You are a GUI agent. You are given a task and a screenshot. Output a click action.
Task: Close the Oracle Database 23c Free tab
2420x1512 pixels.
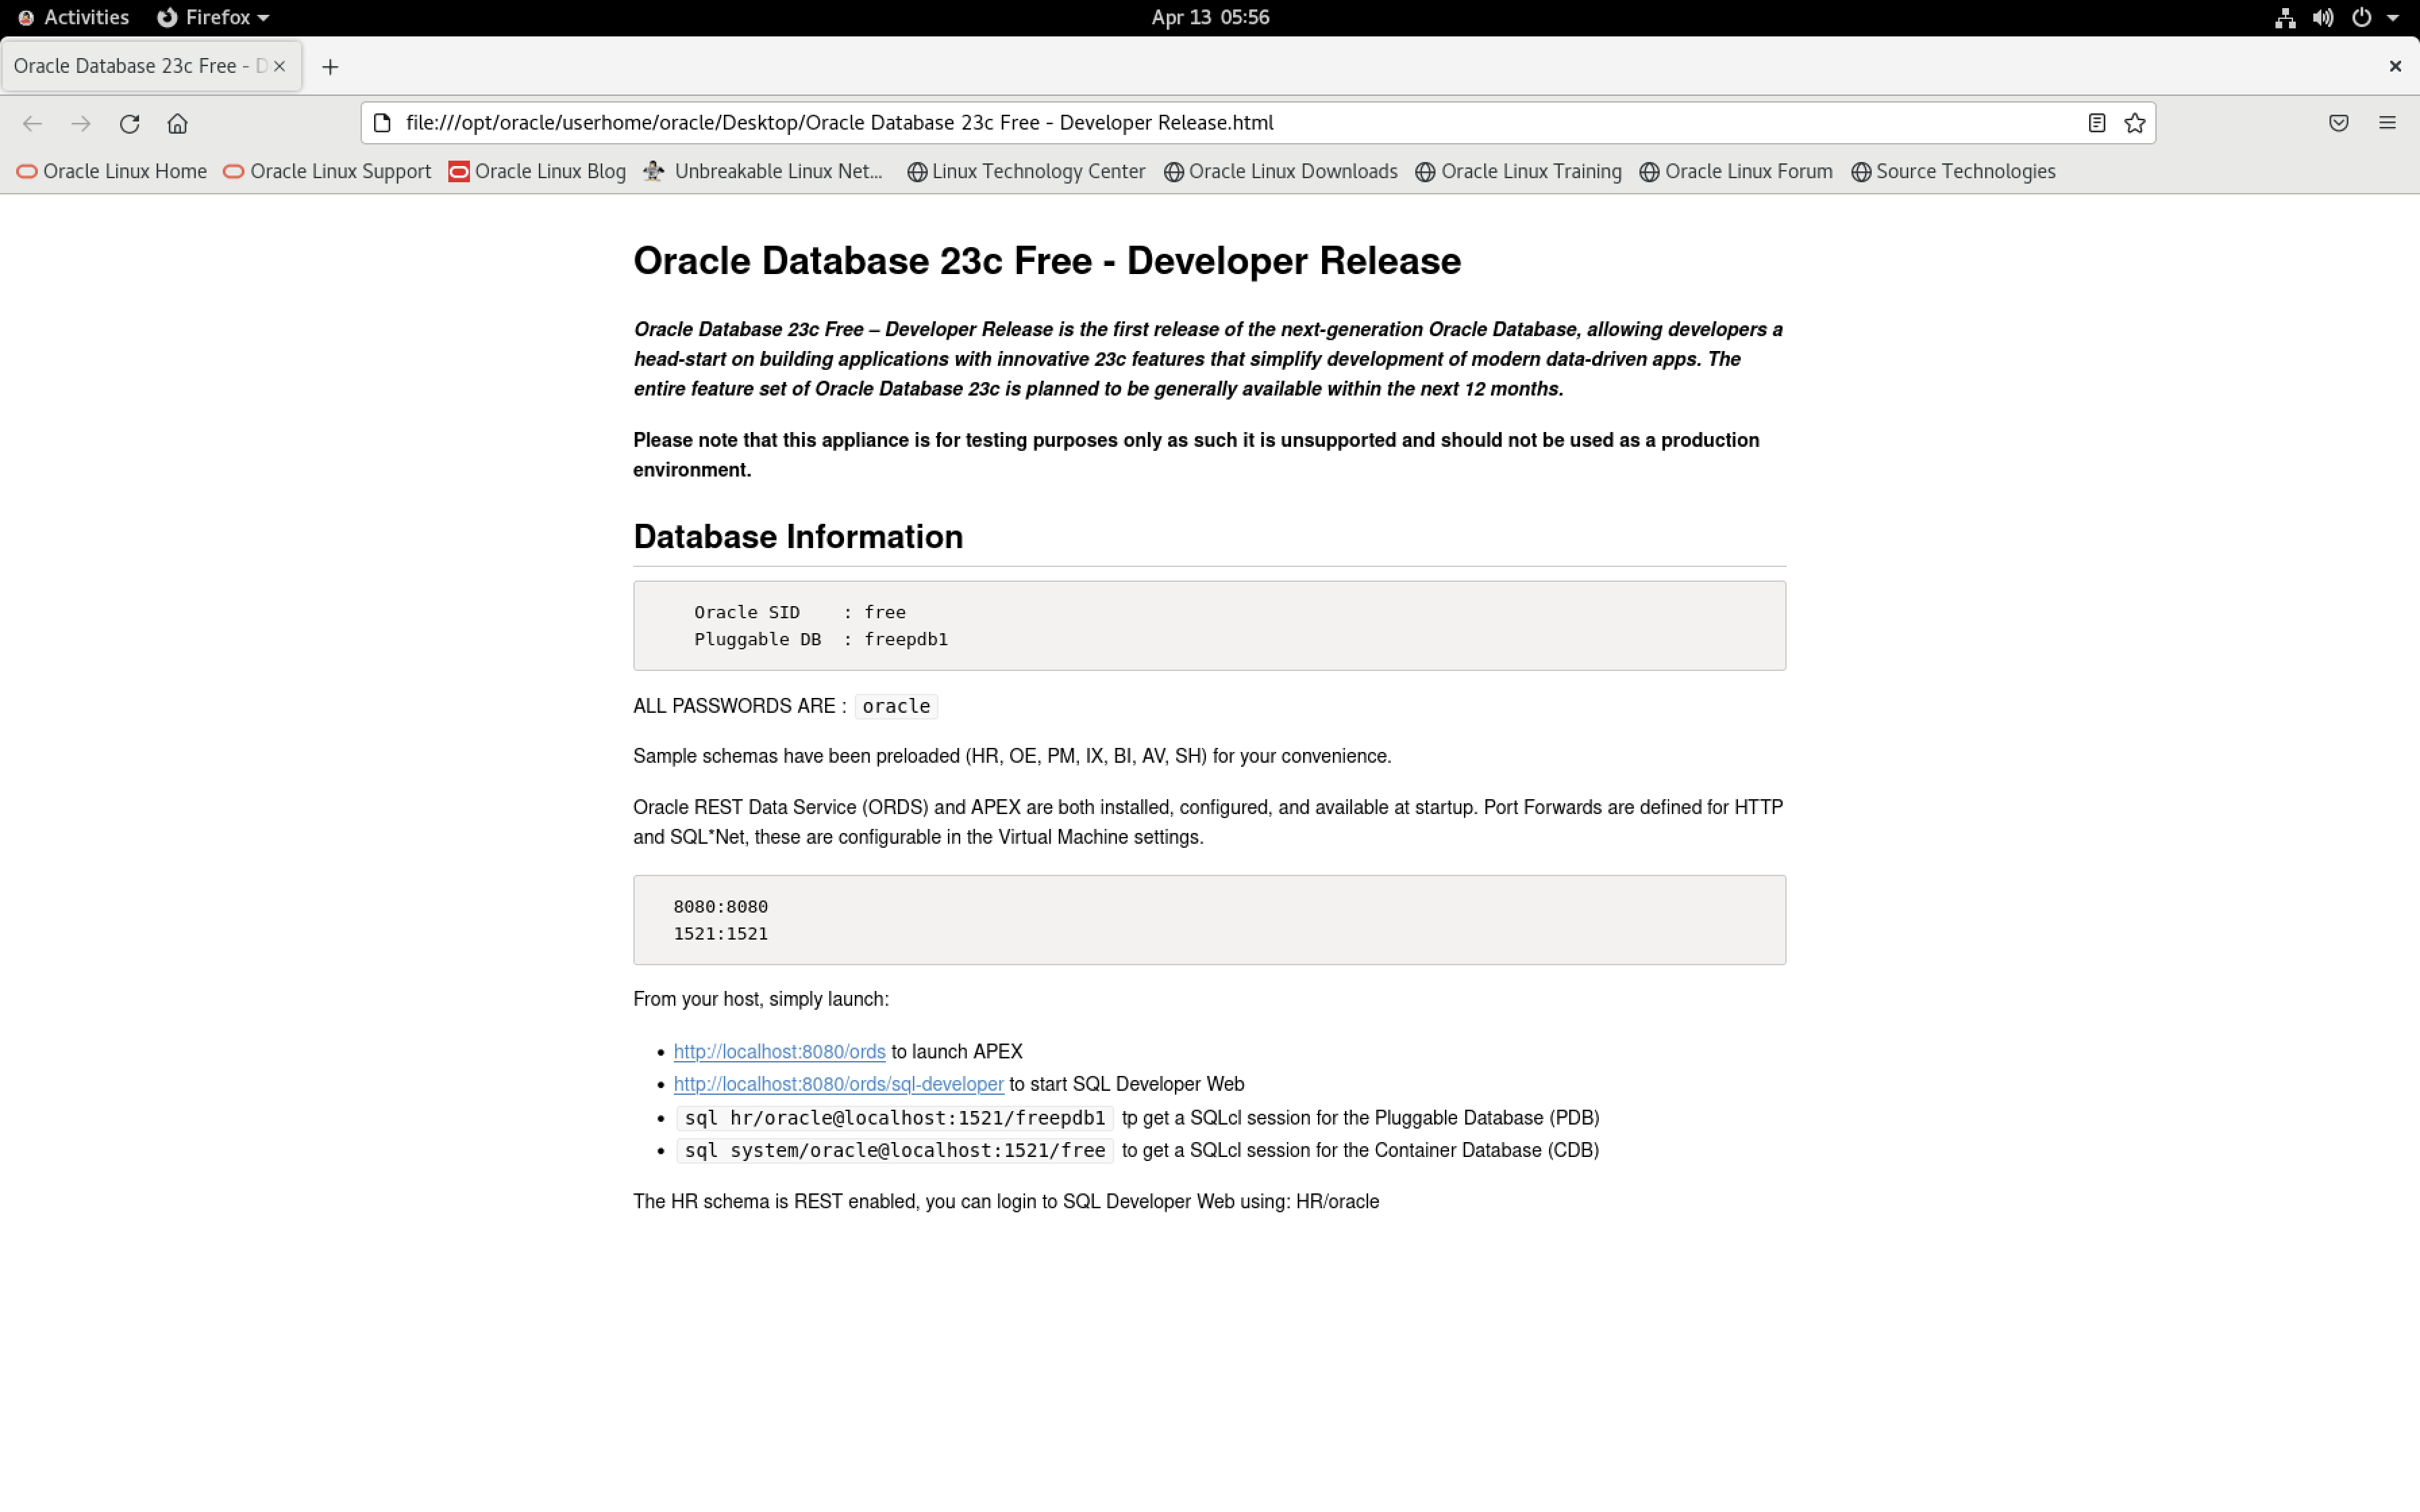280,66
